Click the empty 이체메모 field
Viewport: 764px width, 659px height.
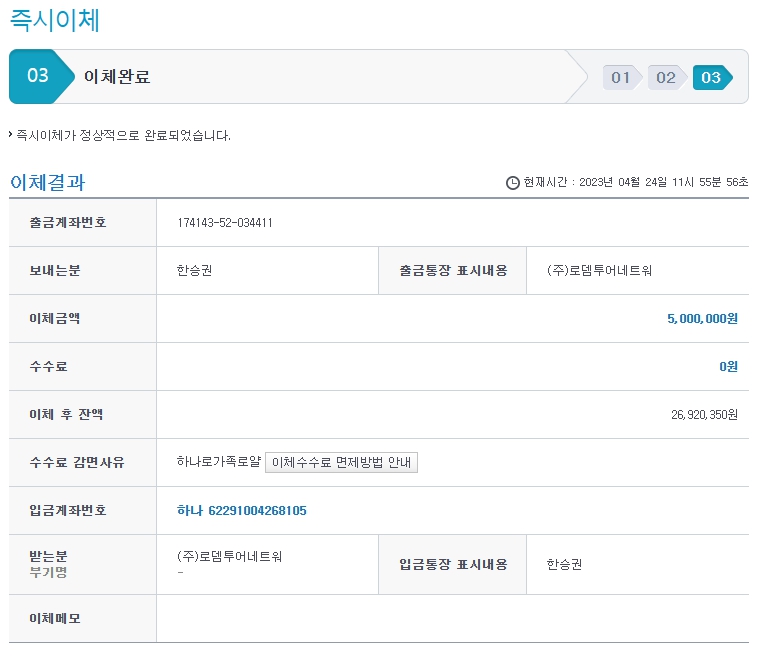450,618
